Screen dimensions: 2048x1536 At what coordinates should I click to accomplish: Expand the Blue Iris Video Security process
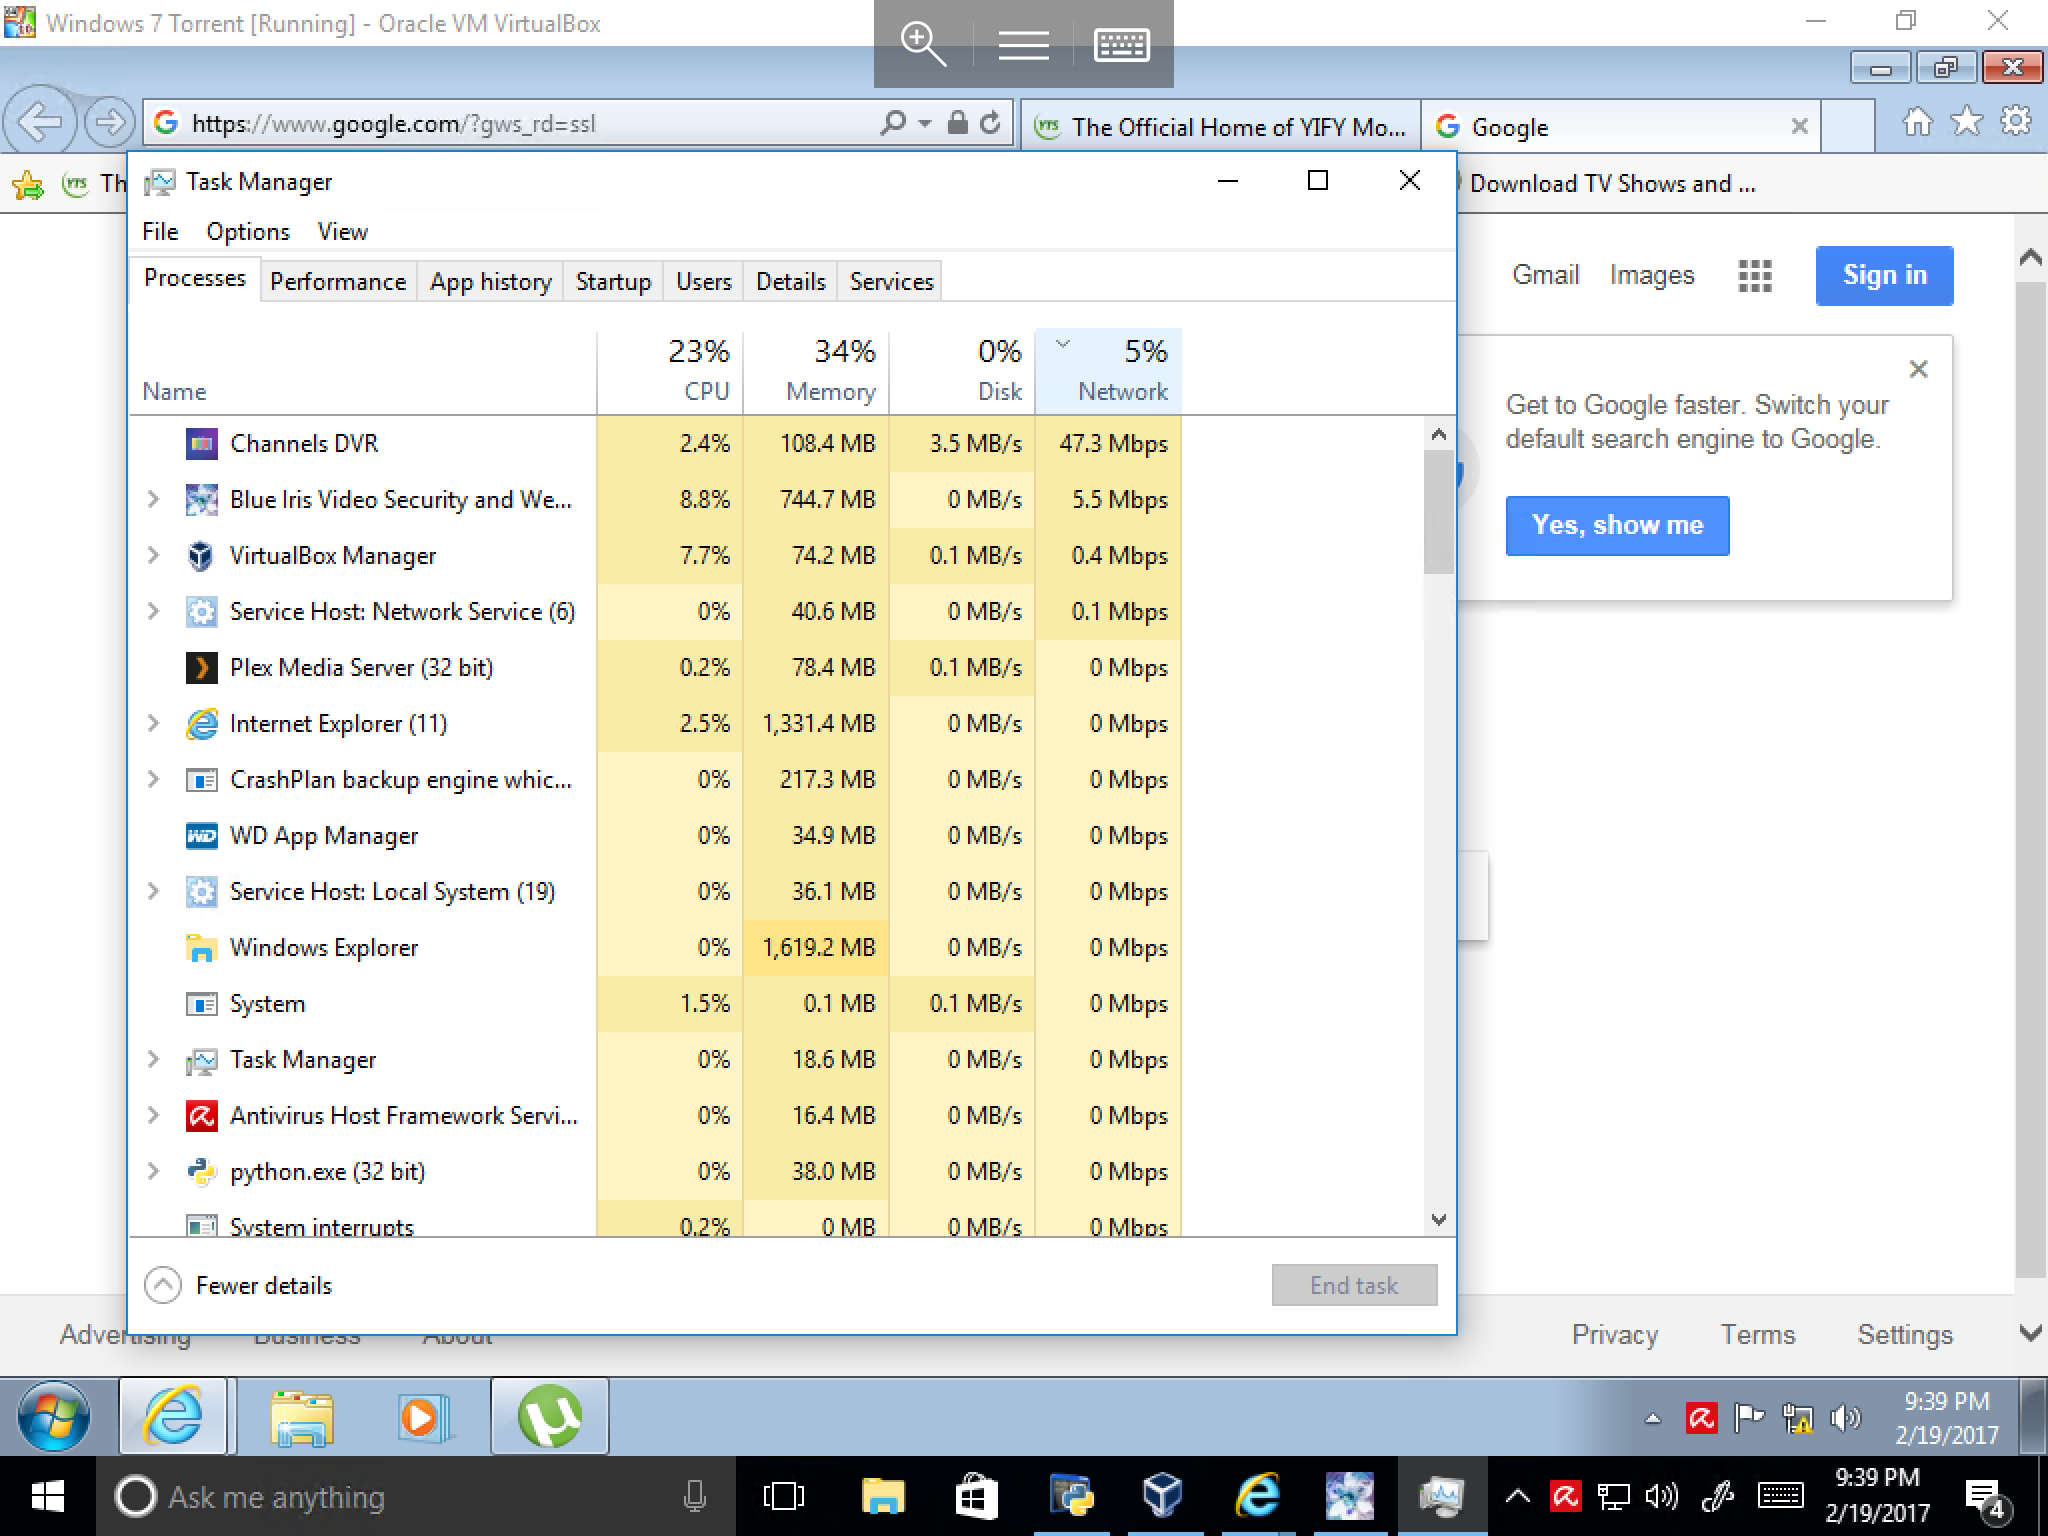pos(153,499)
